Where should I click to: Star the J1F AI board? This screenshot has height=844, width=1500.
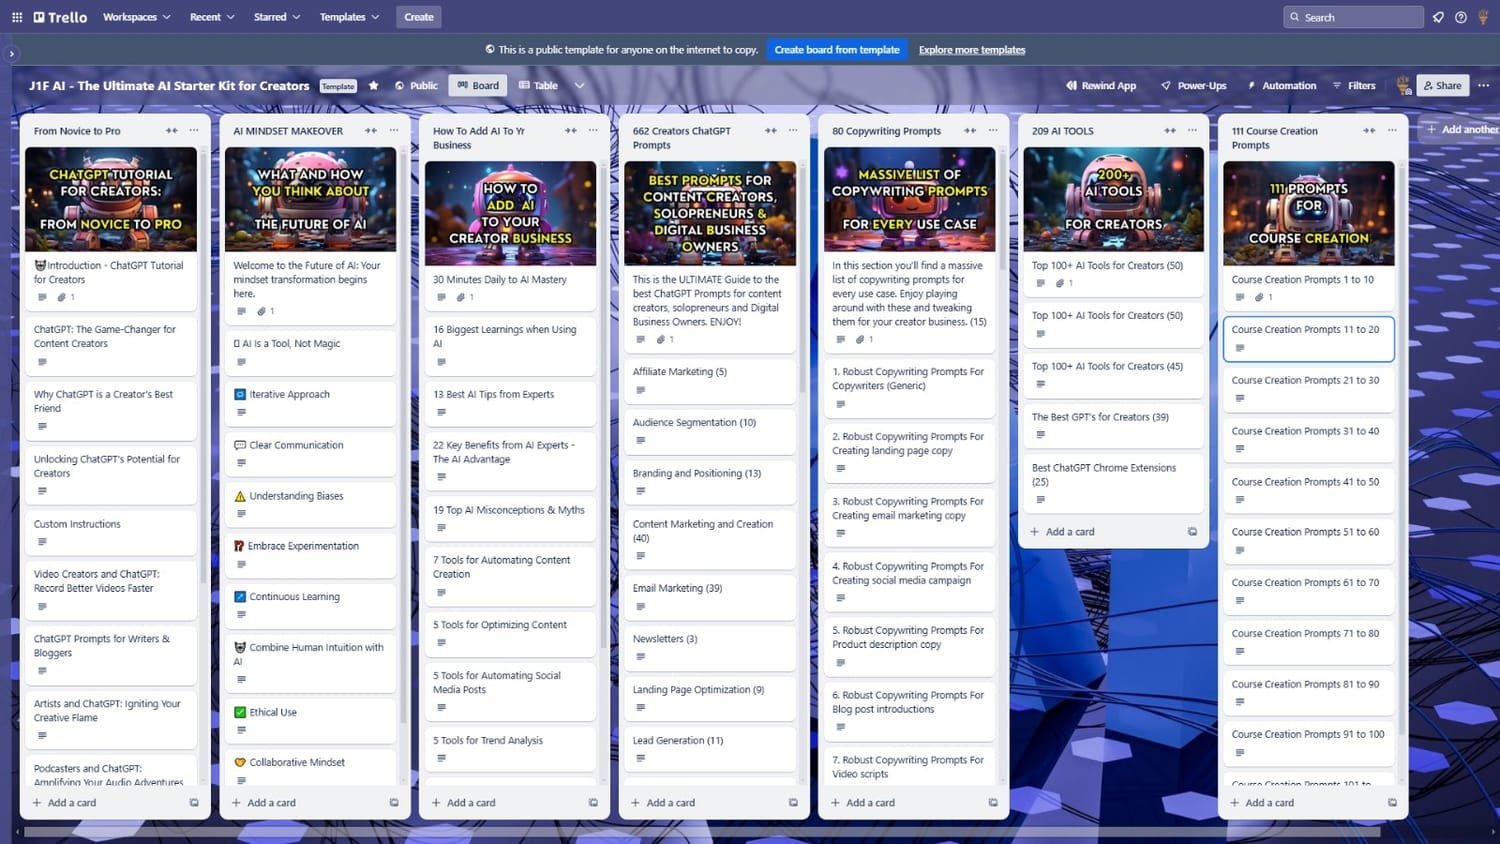(x=374, y=86)
